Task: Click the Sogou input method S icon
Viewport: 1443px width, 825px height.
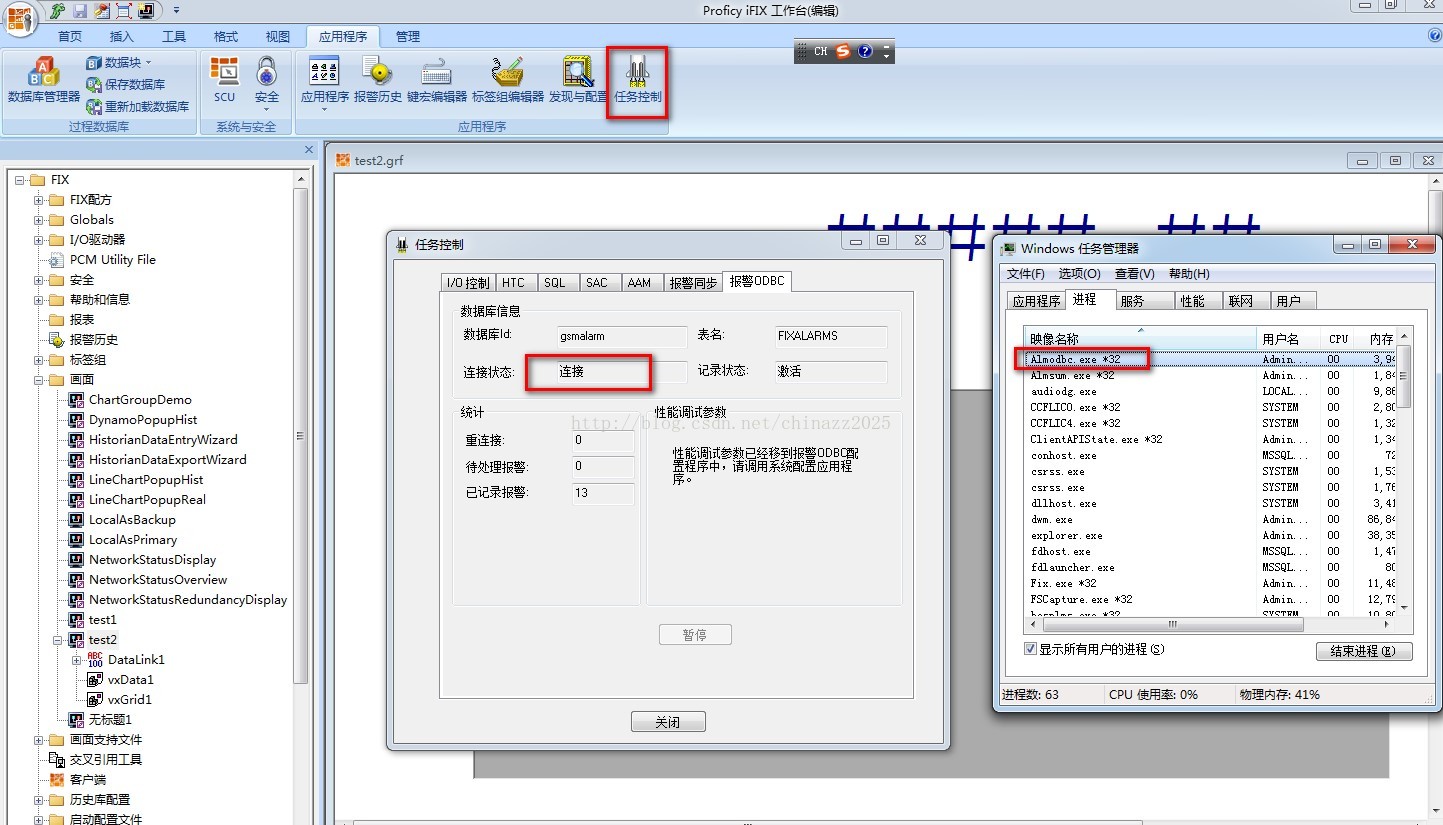Action: [x=843, y=51]
